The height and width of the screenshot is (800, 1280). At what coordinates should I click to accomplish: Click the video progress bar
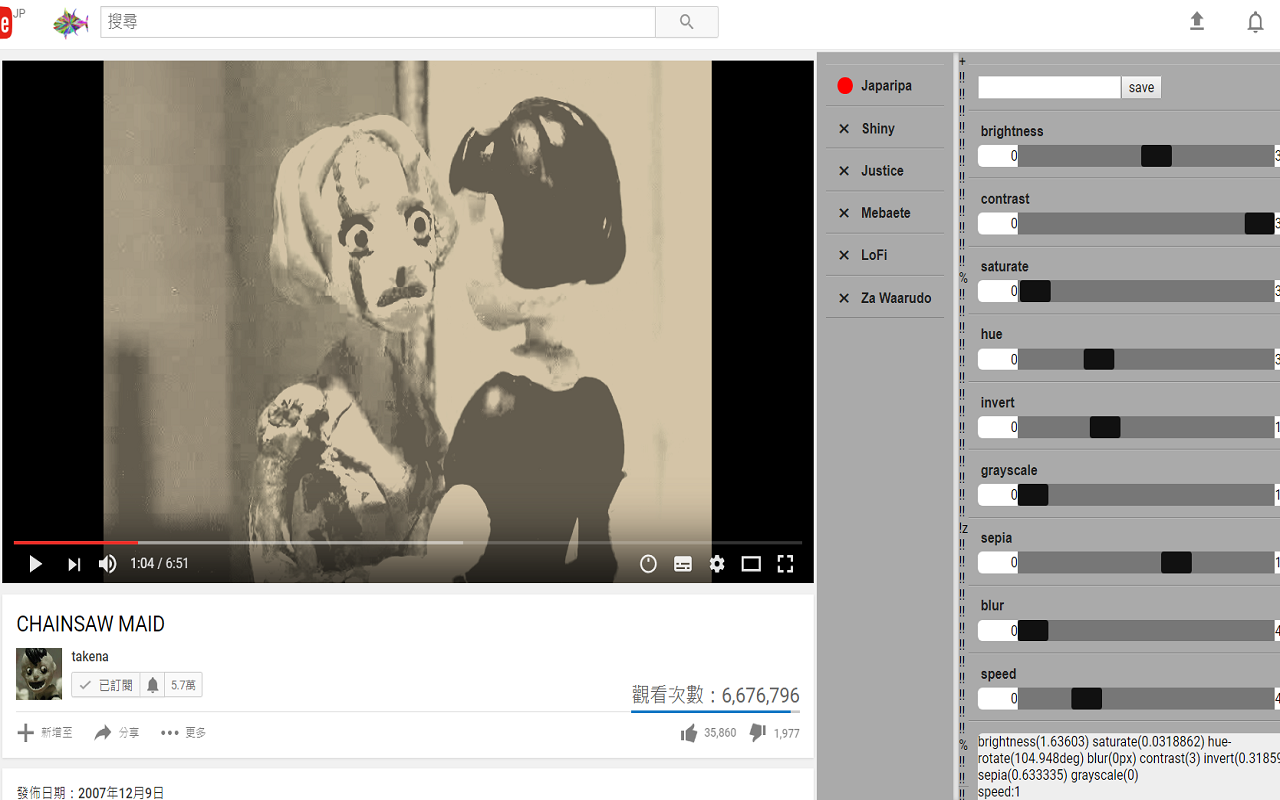coord(408,542)
